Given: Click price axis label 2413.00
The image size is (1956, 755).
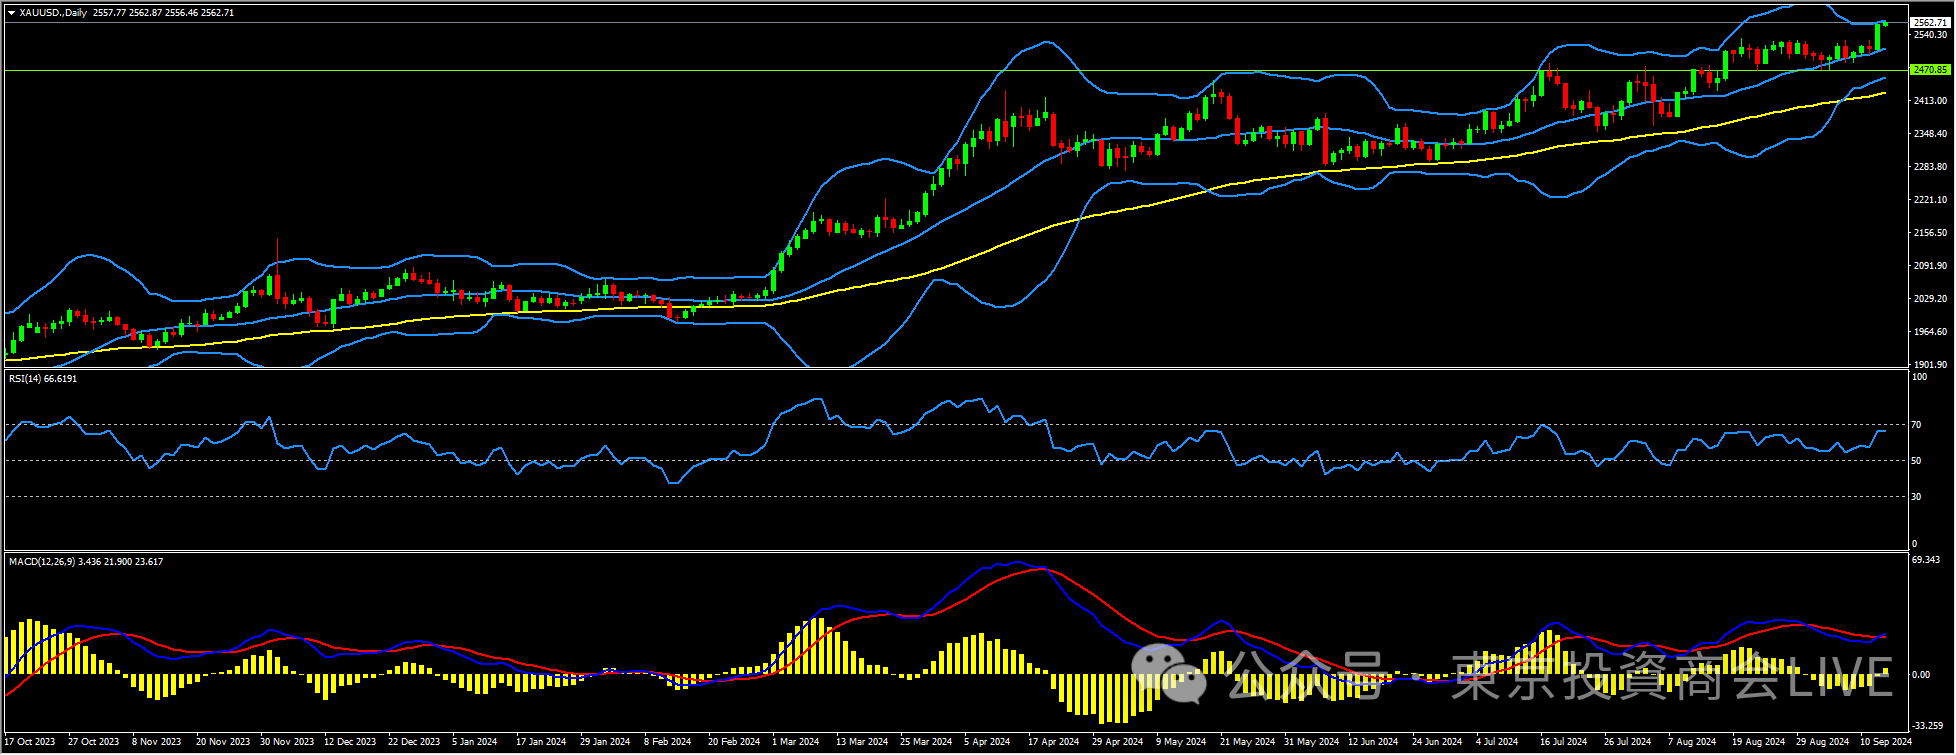Looking at the screenshot, I should tap(1930, 101).
